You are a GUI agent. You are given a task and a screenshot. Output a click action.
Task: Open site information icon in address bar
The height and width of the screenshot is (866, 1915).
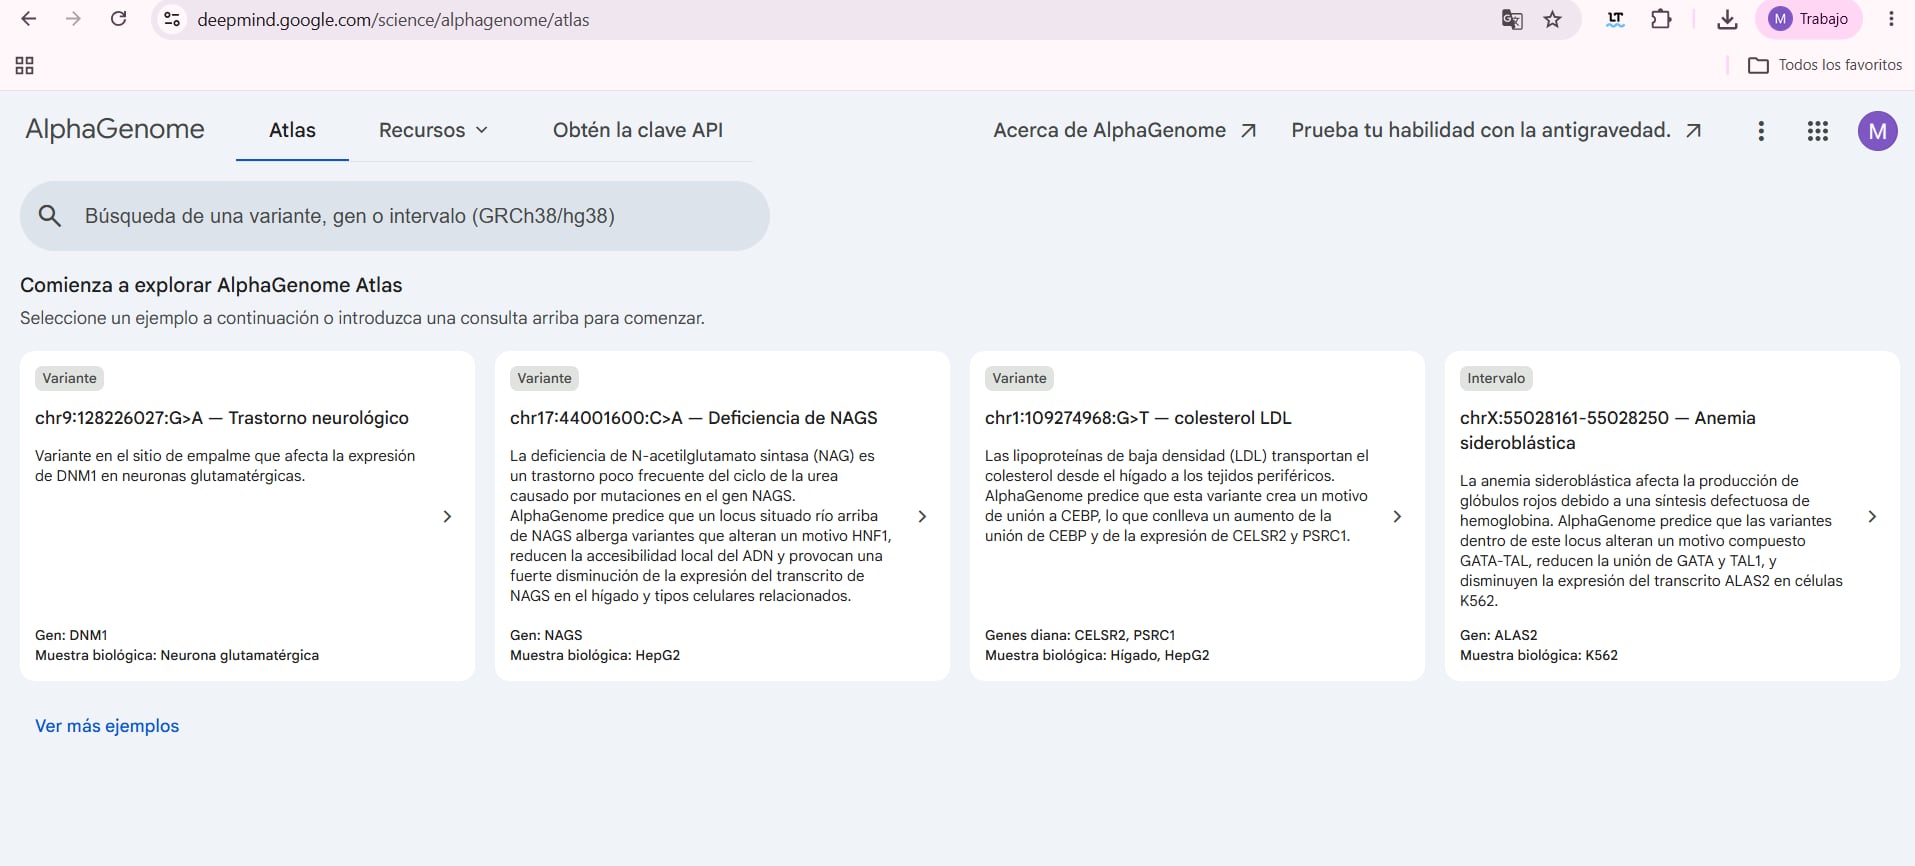tap(172, 19)
